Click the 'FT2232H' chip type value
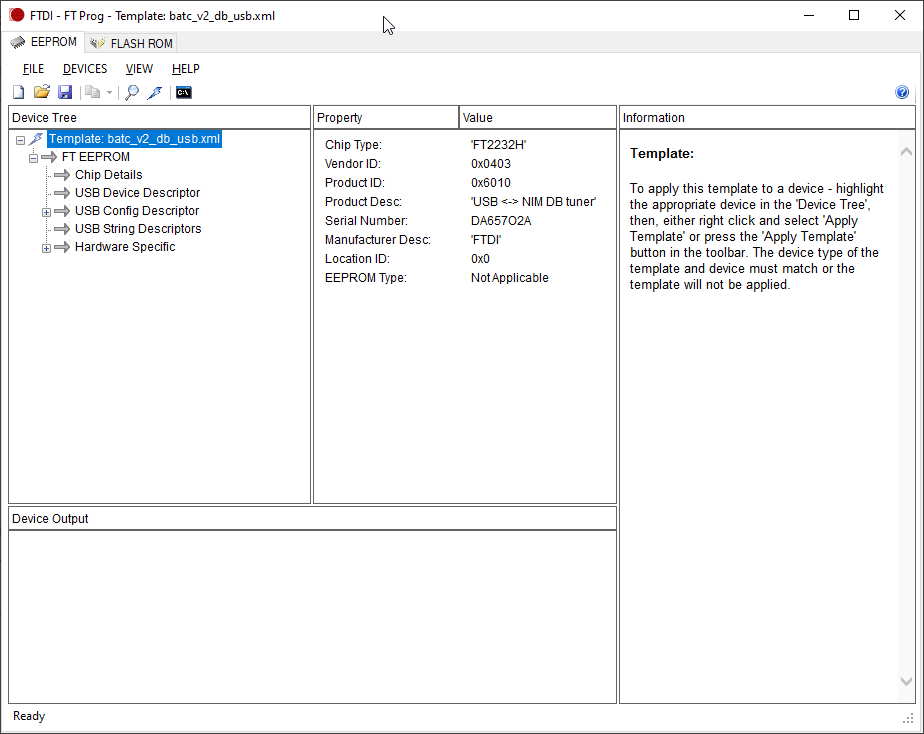Screen dimensions: 924x734 pos(499,145)
